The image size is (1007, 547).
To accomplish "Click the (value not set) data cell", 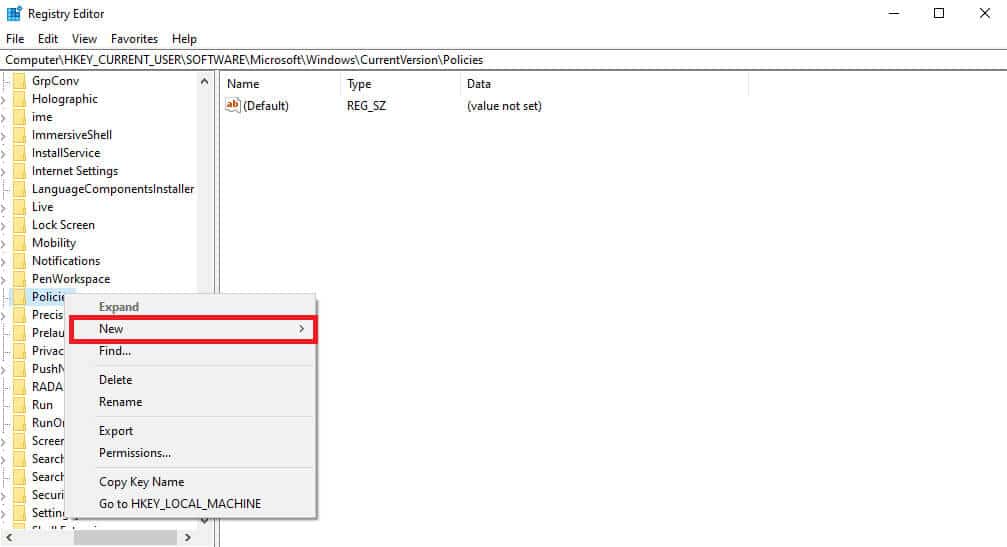I will 504,106.
